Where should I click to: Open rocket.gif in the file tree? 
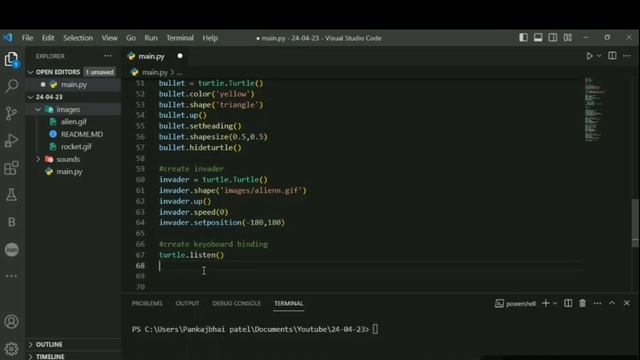click(x=76, y=147)
